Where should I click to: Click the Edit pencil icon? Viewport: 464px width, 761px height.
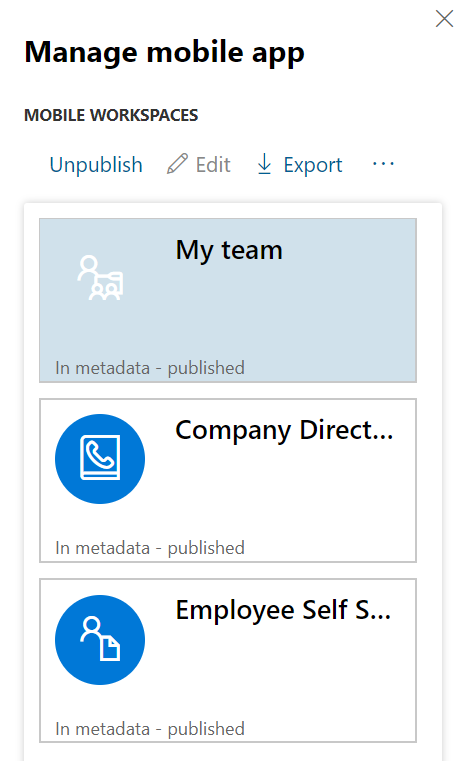click(x=177, y=164)
